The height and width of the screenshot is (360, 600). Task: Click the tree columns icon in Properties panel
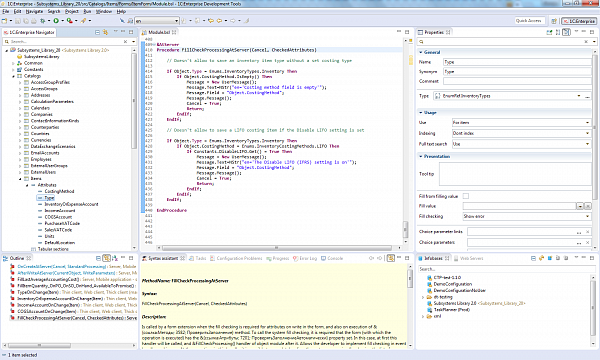(x=558, y=33)
